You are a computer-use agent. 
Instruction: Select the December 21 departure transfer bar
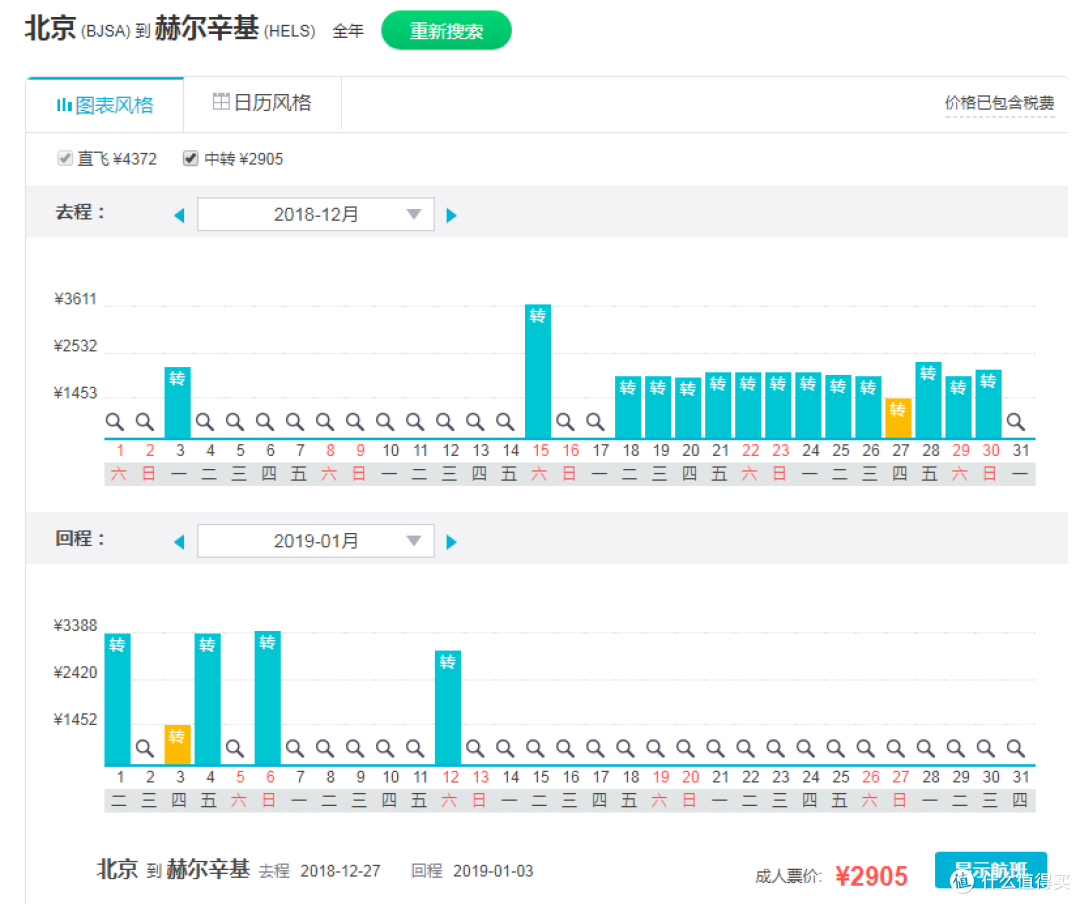718,405
